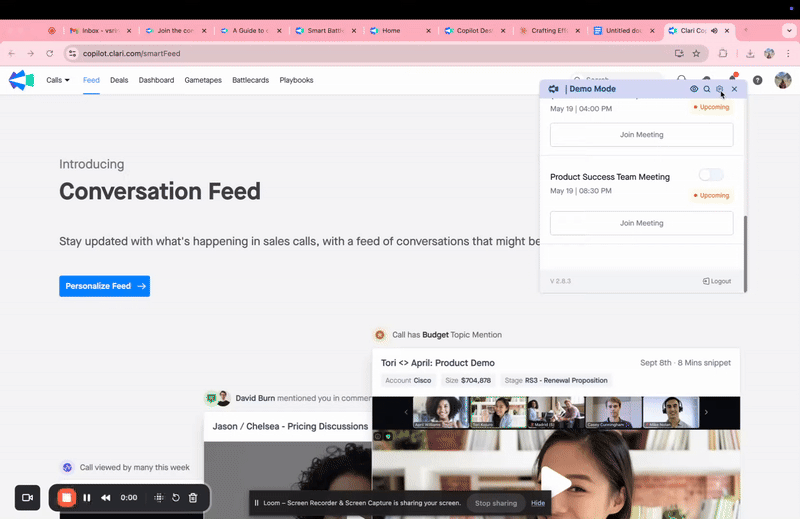Select the April Williams participant thumbnail
The image size is (800, 519).
click(x=440, y=412)
